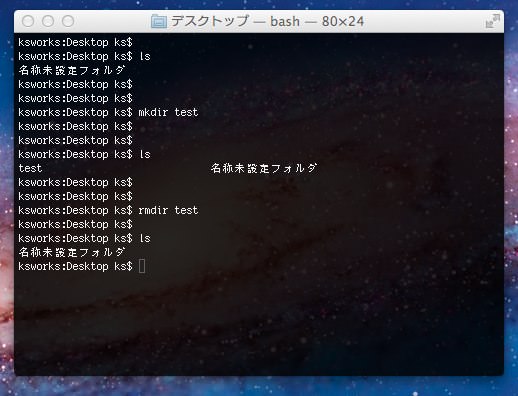Click the 'test' entry in ls output
The image size is (518, 396).
point(30,168)
